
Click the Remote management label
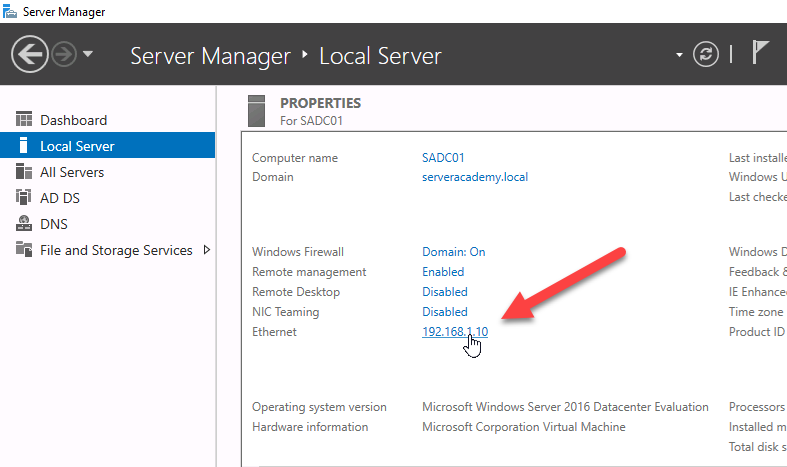[309, 272]
